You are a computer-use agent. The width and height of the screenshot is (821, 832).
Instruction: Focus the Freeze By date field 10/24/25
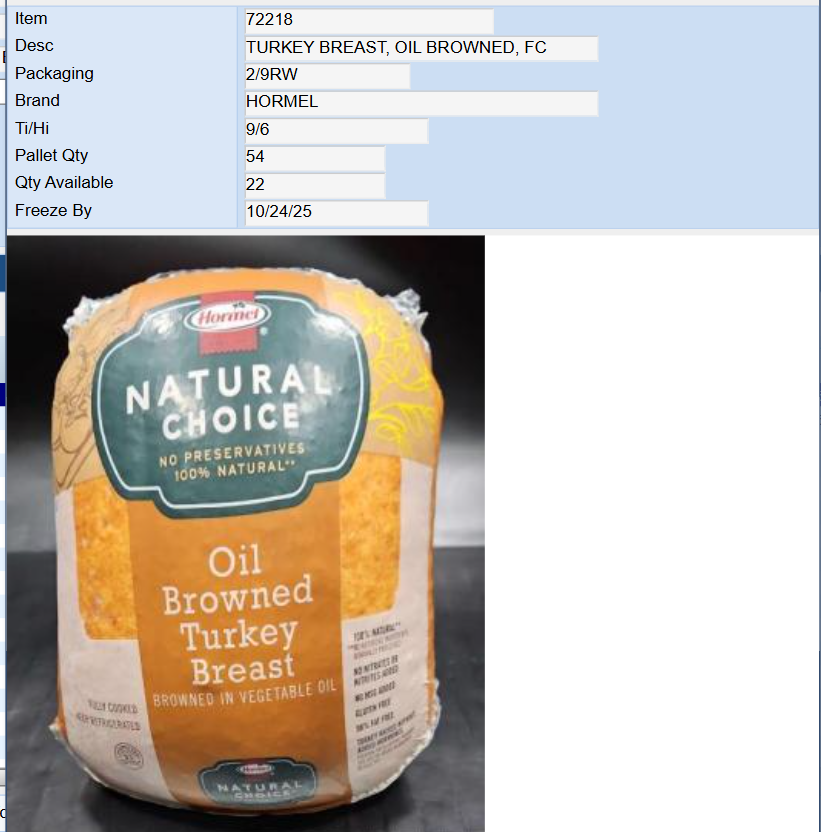[336, 212]
